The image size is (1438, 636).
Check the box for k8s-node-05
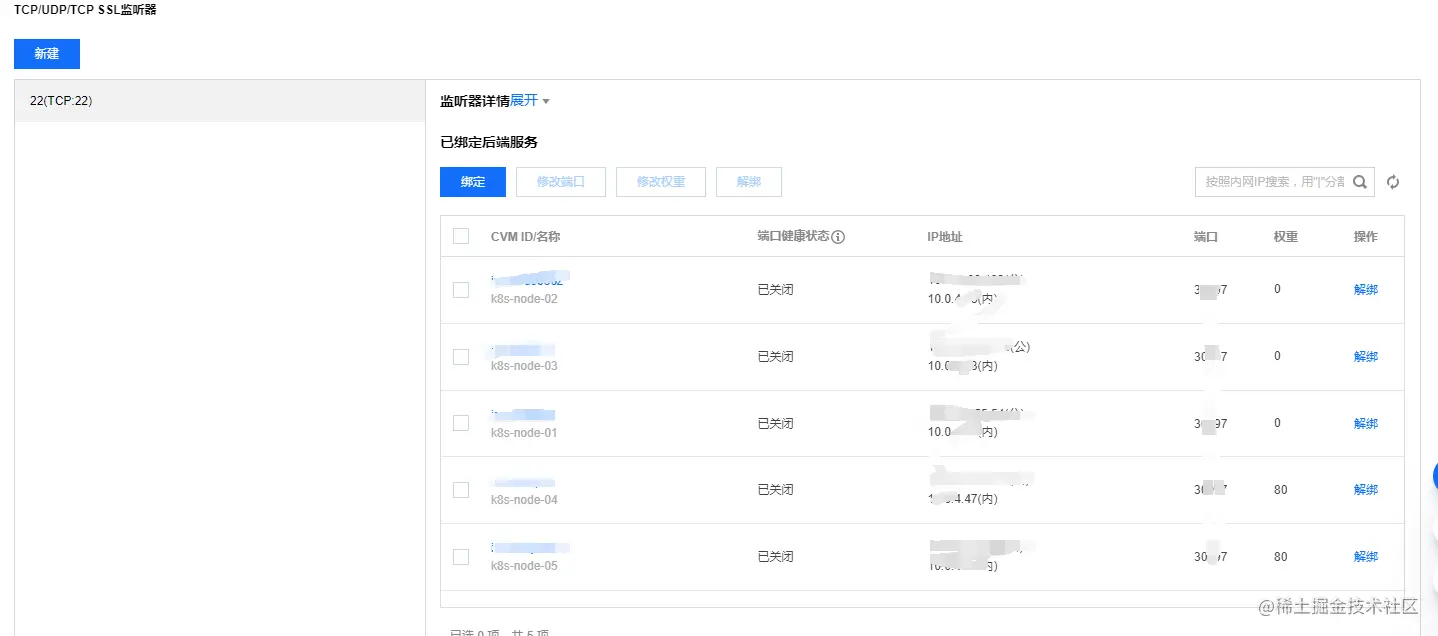pyautogui.click(x=461, y=557)
